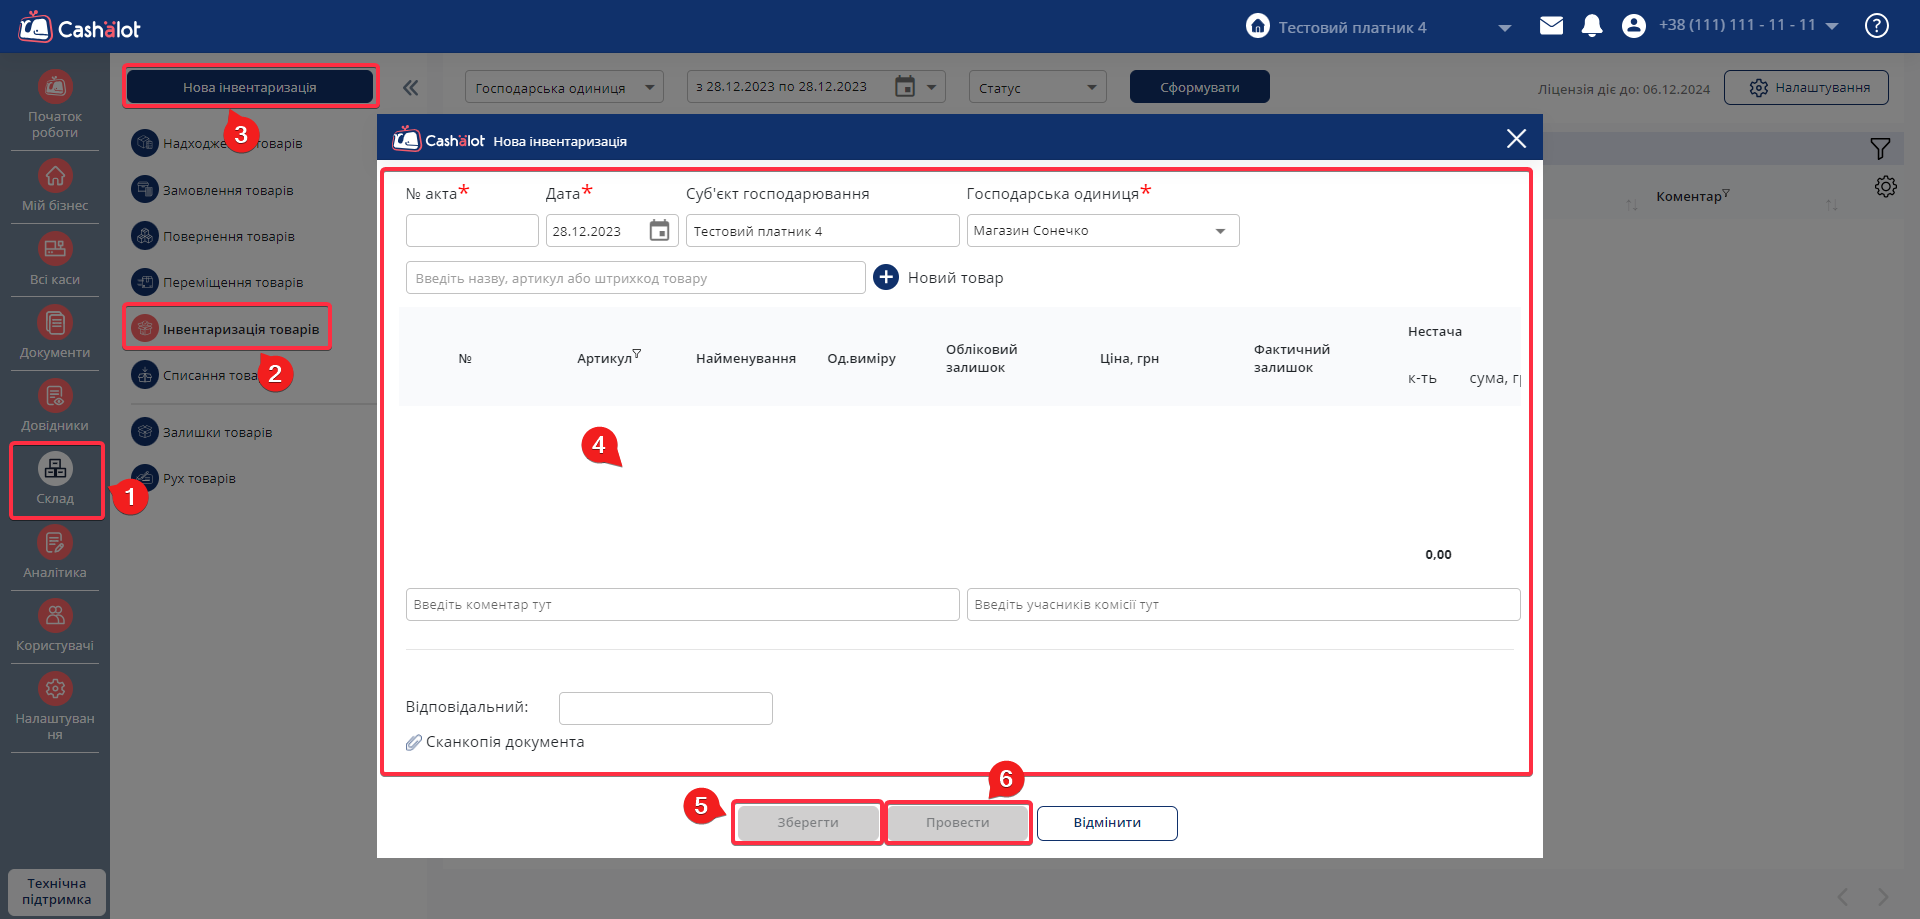Open notifications bell
Viewport: 1920px width, 919px height.
1592,26
